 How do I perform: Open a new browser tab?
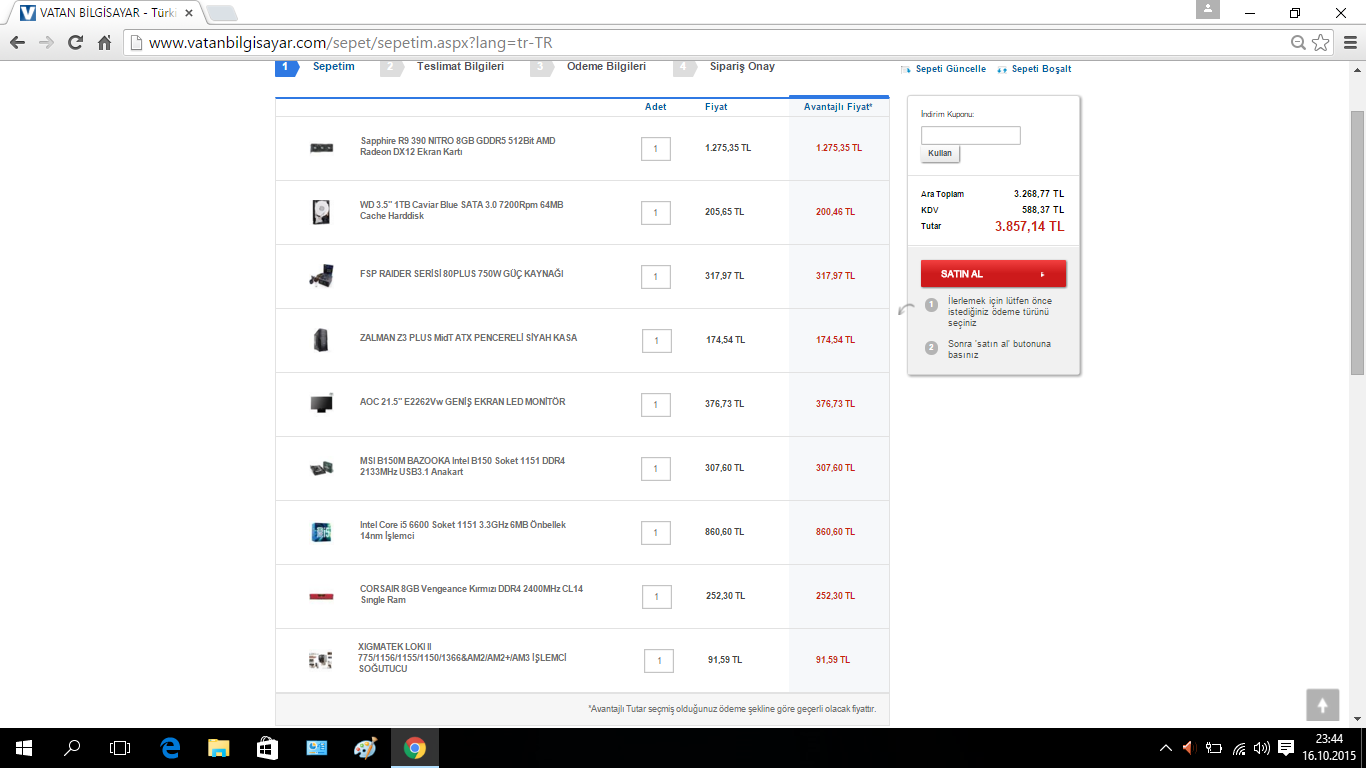[222, 13]
